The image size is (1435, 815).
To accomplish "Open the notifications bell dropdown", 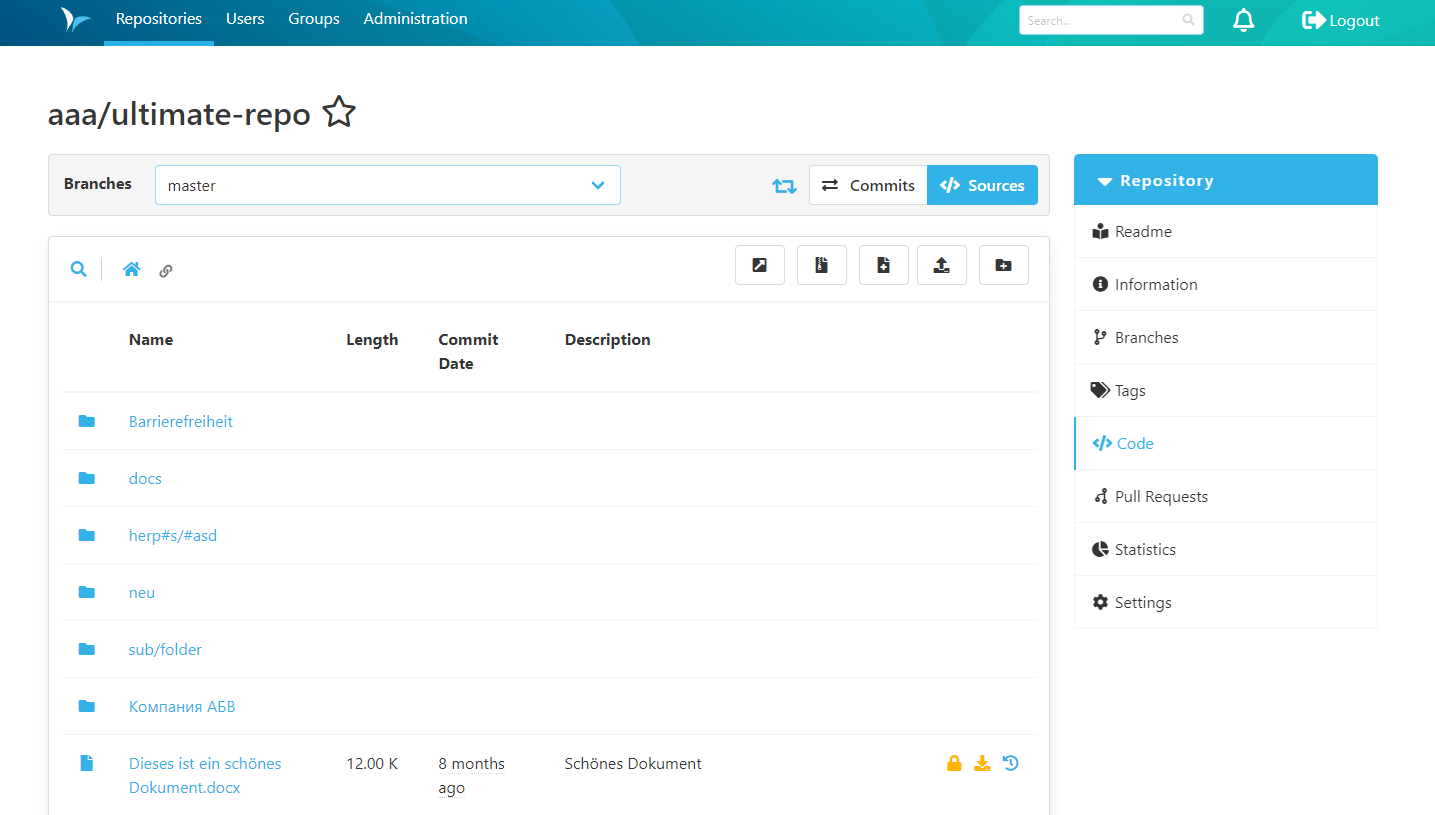I will pos(1243,19).
